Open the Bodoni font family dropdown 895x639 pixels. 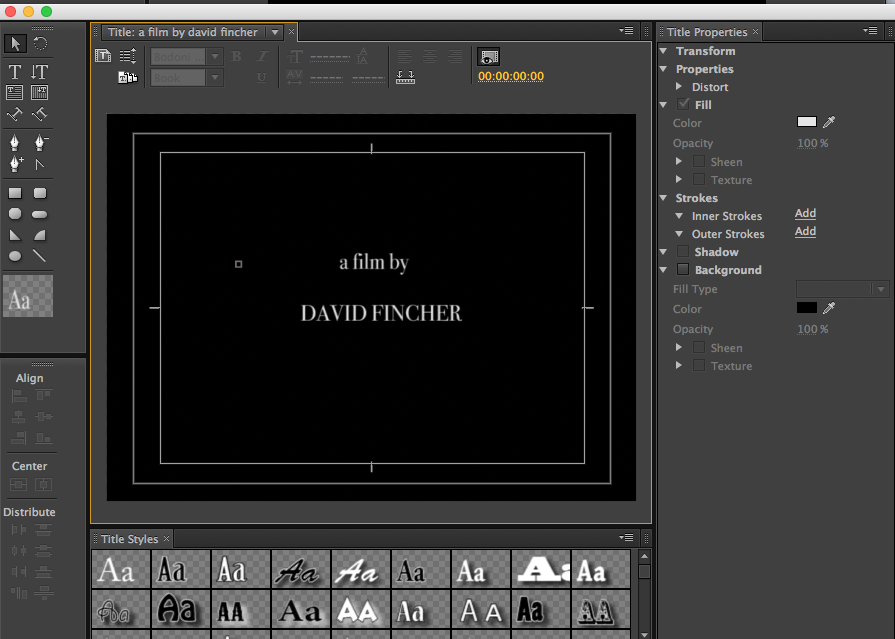click(215, 57)
